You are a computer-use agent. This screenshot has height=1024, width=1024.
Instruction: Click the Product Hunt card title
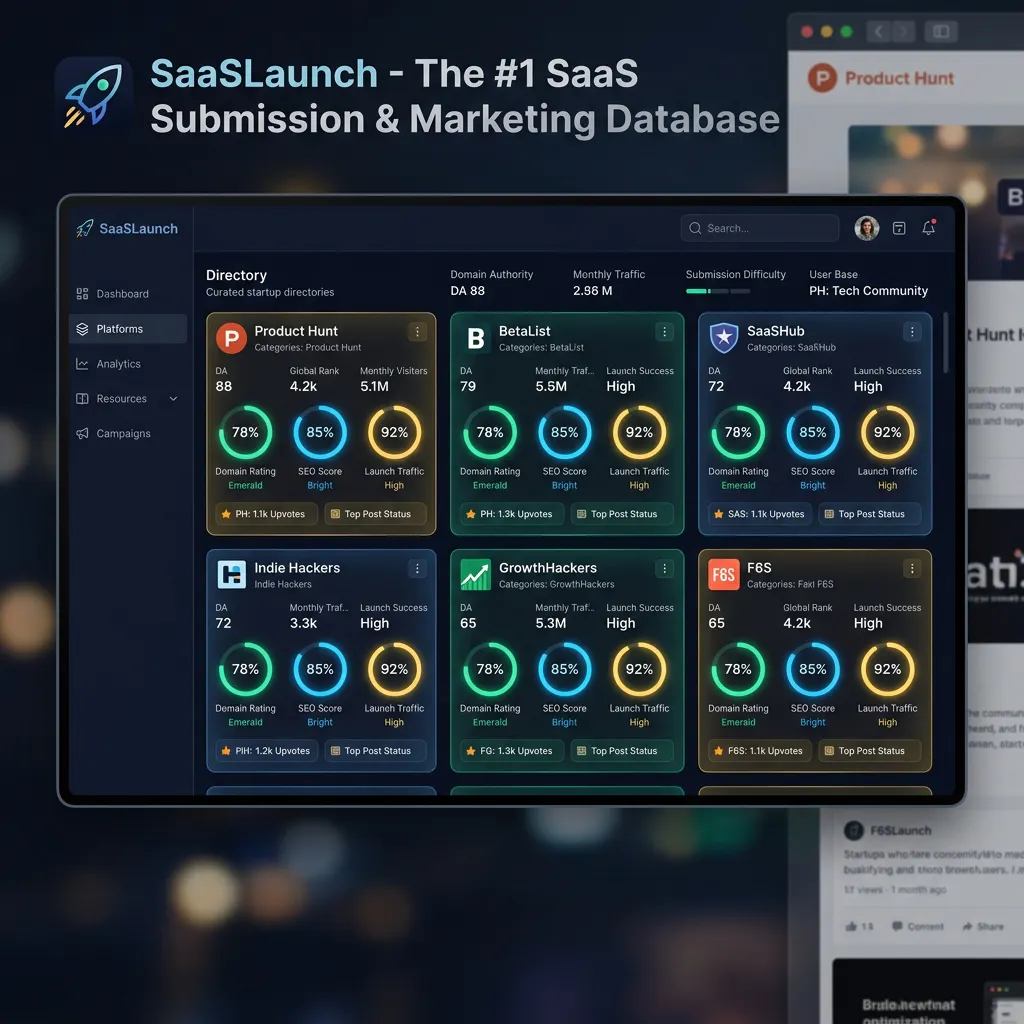click(x=296, y=331)
